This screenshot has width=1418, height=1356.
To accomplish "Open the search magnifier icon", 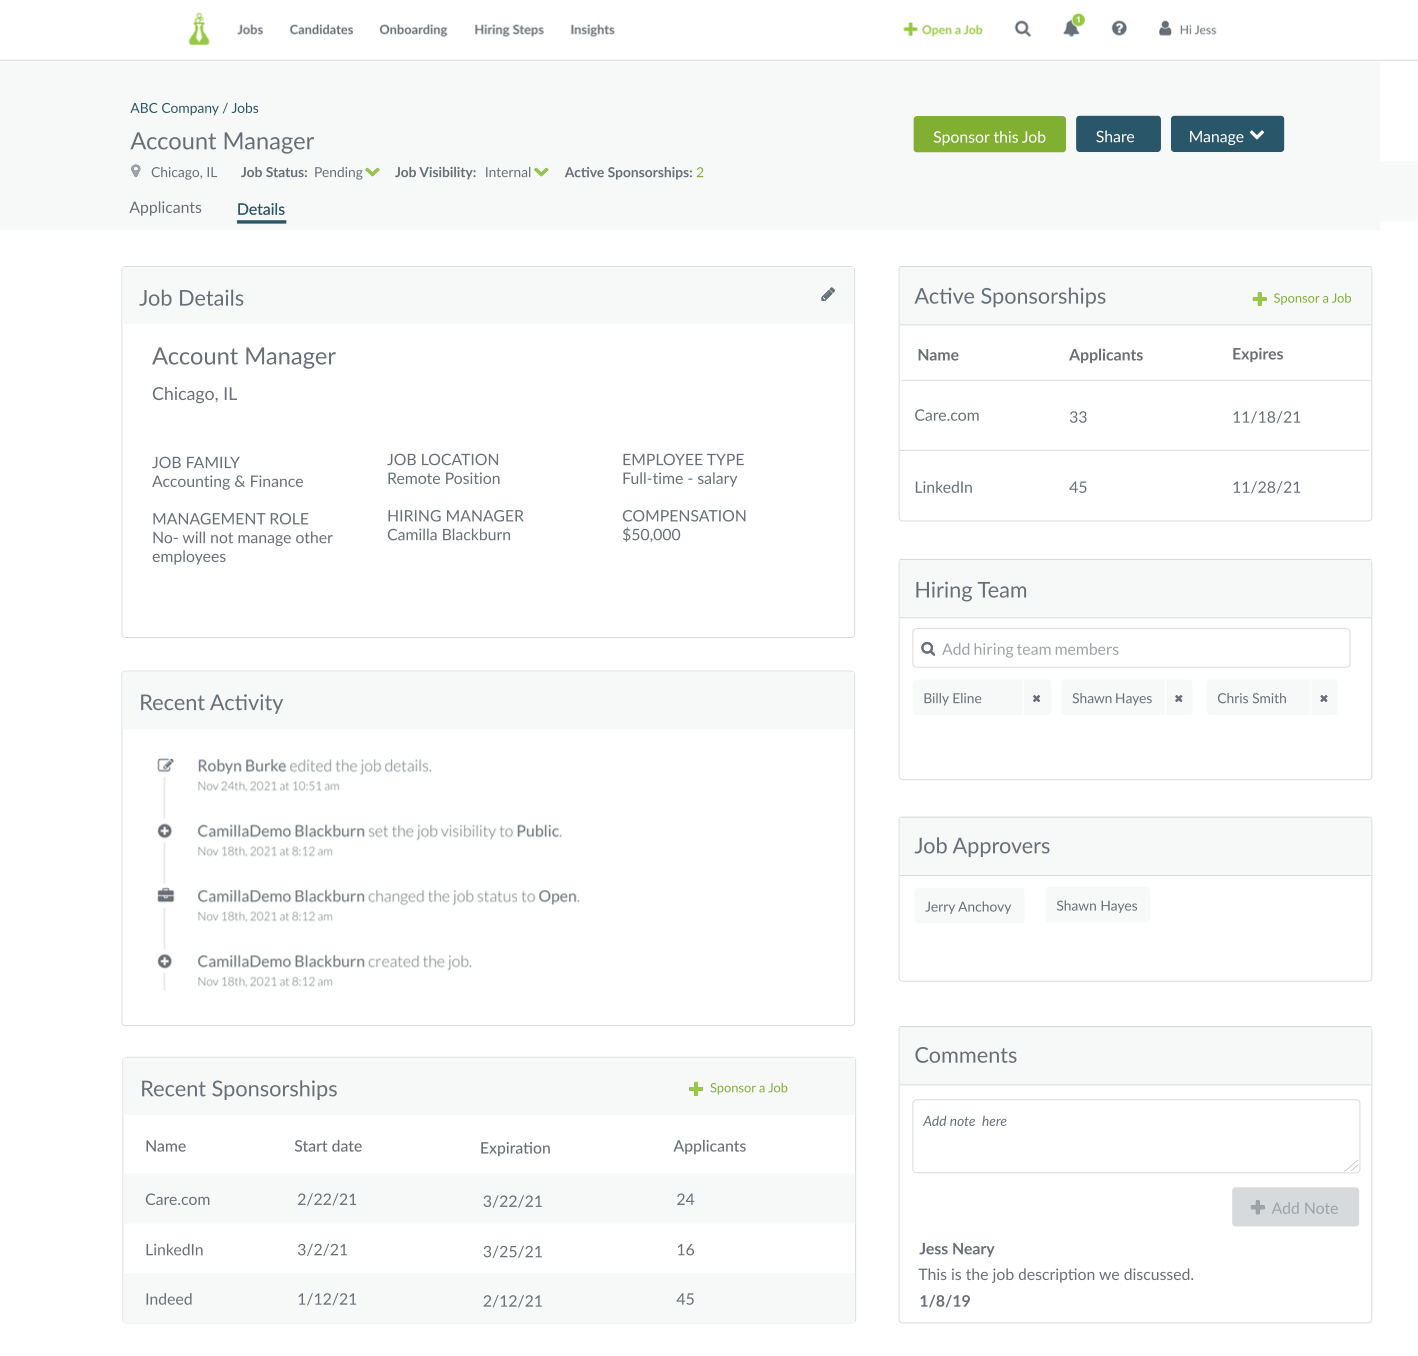I will 1022,29.
